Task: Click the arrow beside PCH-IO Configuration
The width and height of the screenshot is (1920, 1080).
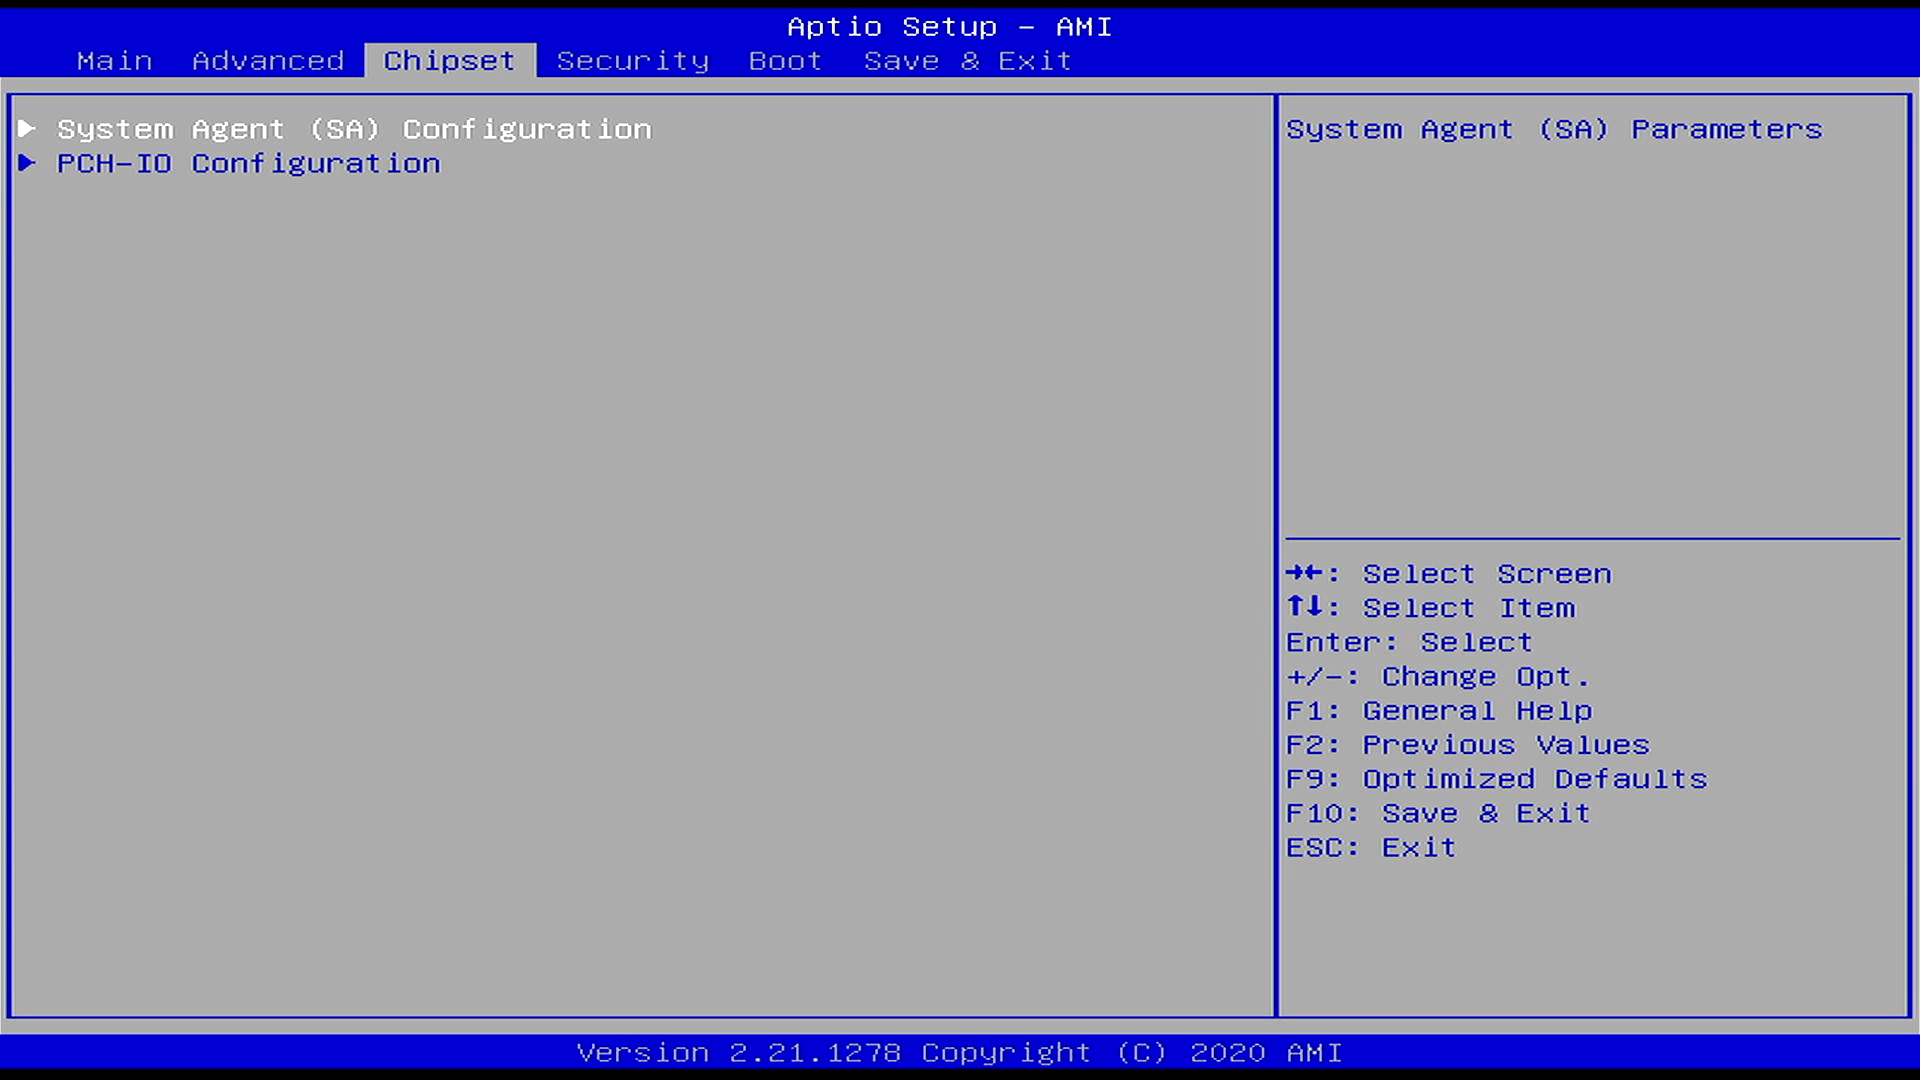Action: click(27, 162)
